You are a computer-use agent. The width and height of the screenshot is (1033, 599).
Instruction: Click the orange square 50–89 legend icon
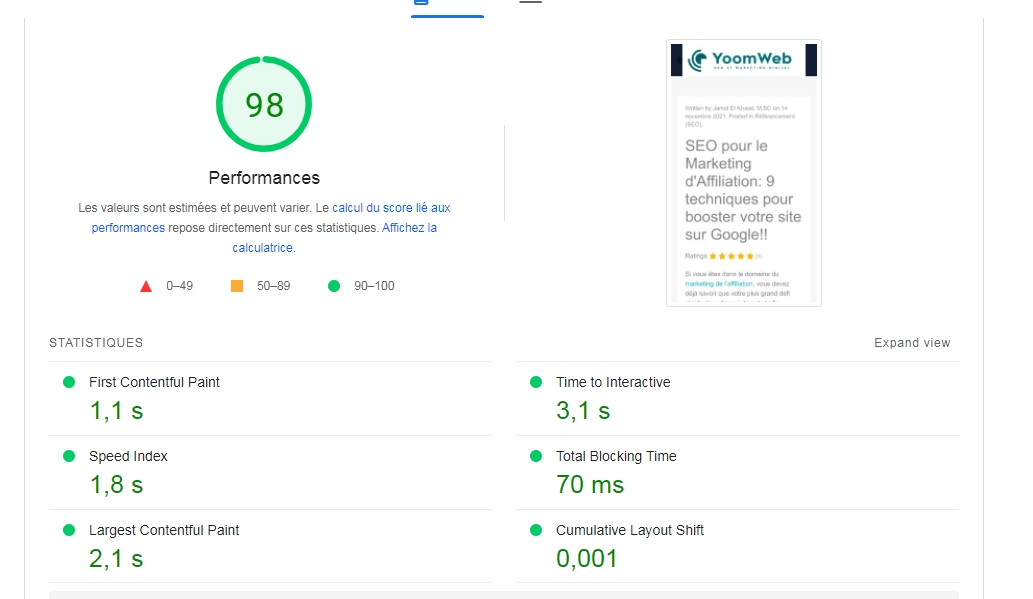click(237, 286)
